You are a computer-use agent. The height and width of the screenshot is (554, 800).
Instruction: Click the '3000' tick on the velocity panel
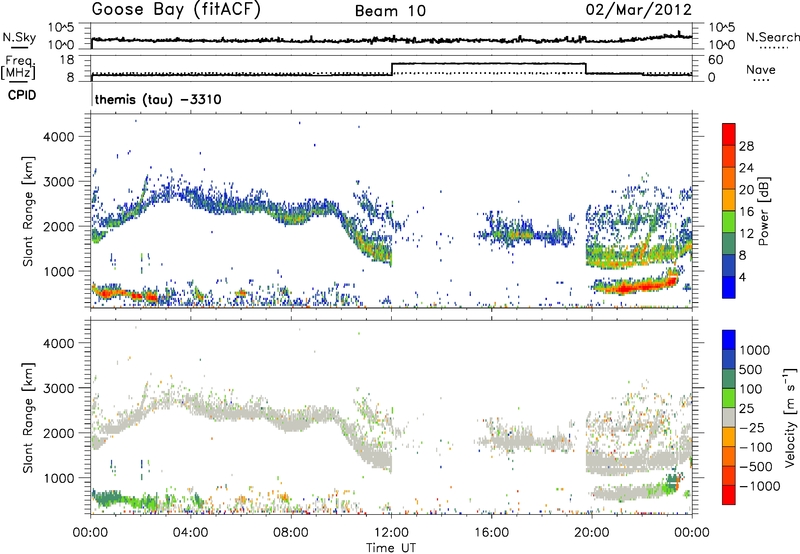[58, 388]
